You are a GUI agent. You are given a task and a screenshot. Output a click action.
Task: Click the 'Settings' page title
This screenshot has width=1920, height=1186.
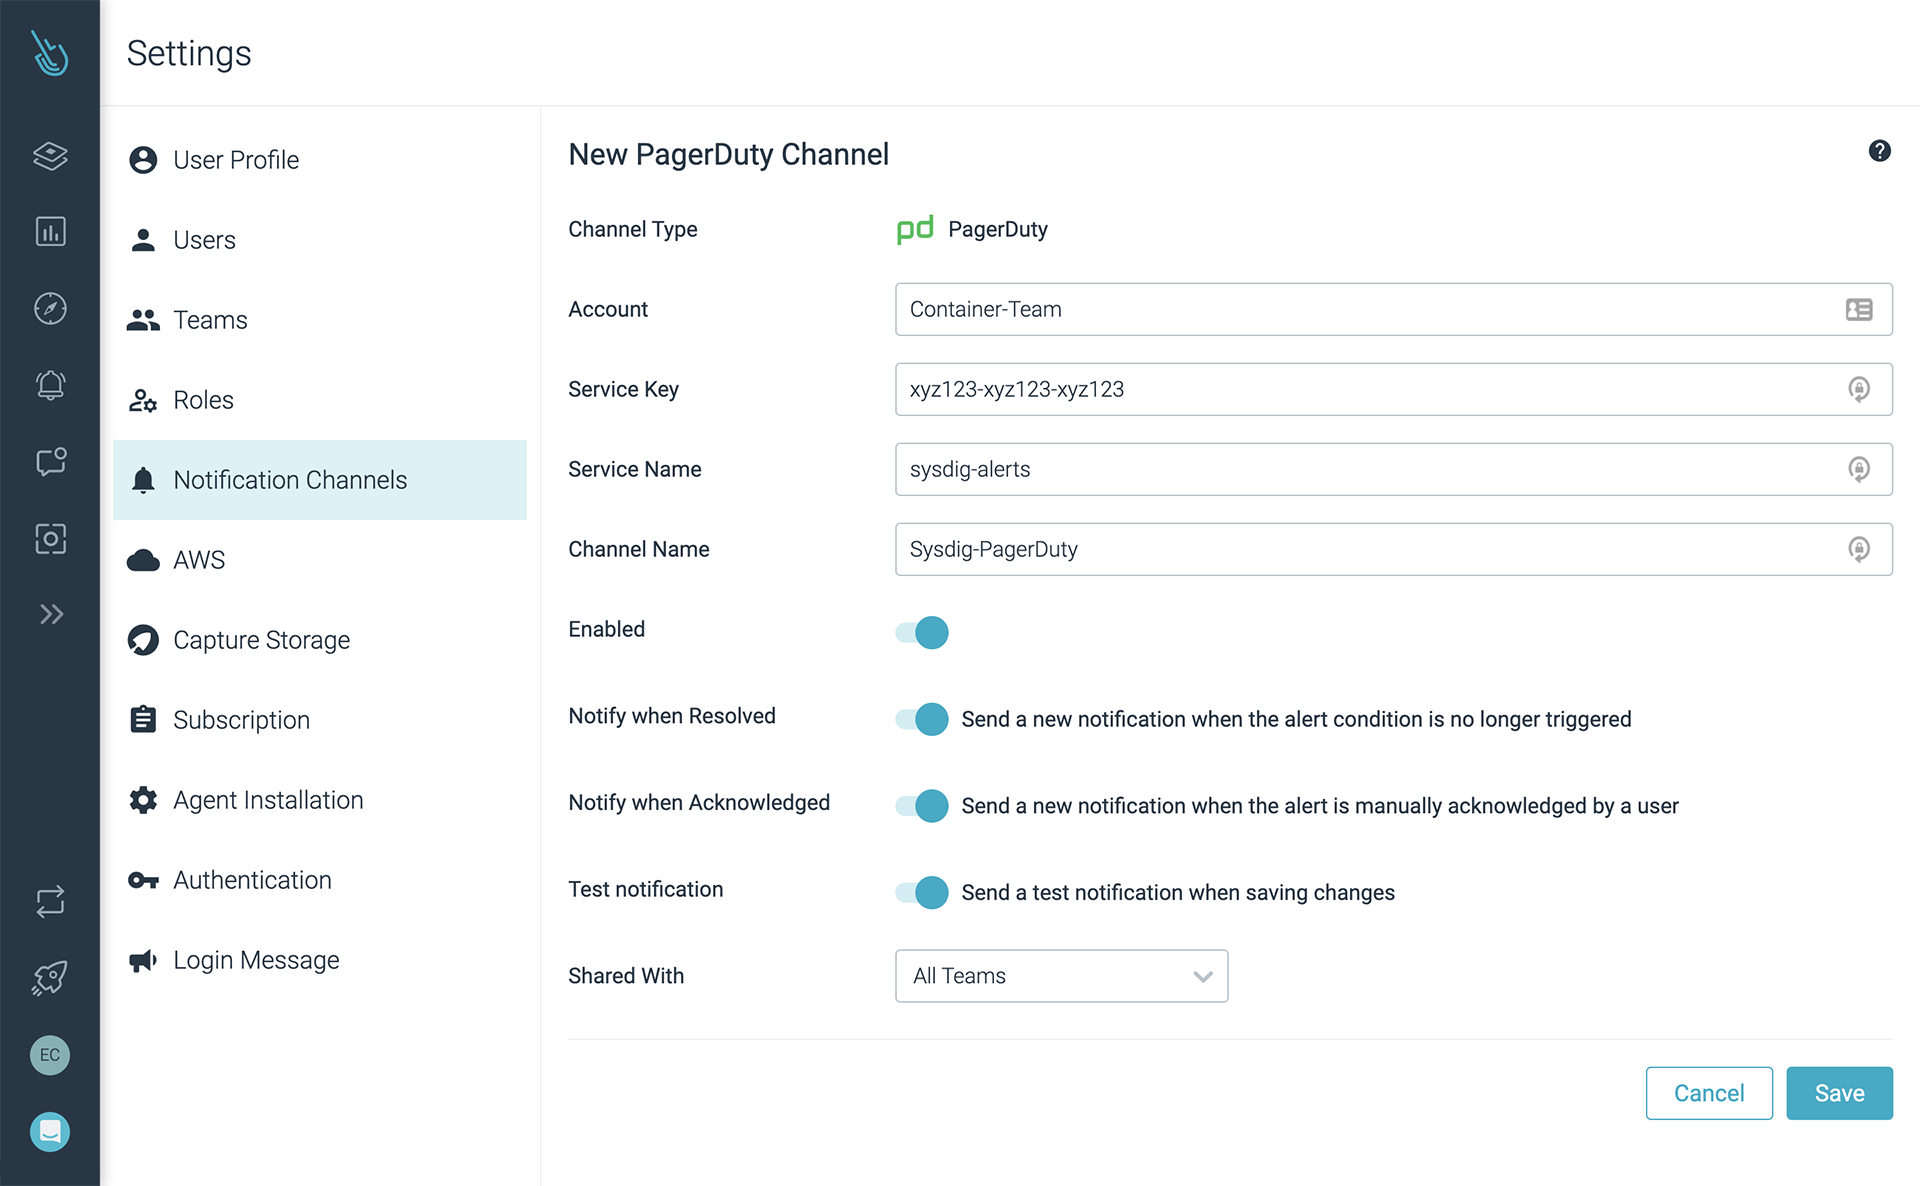189,53
